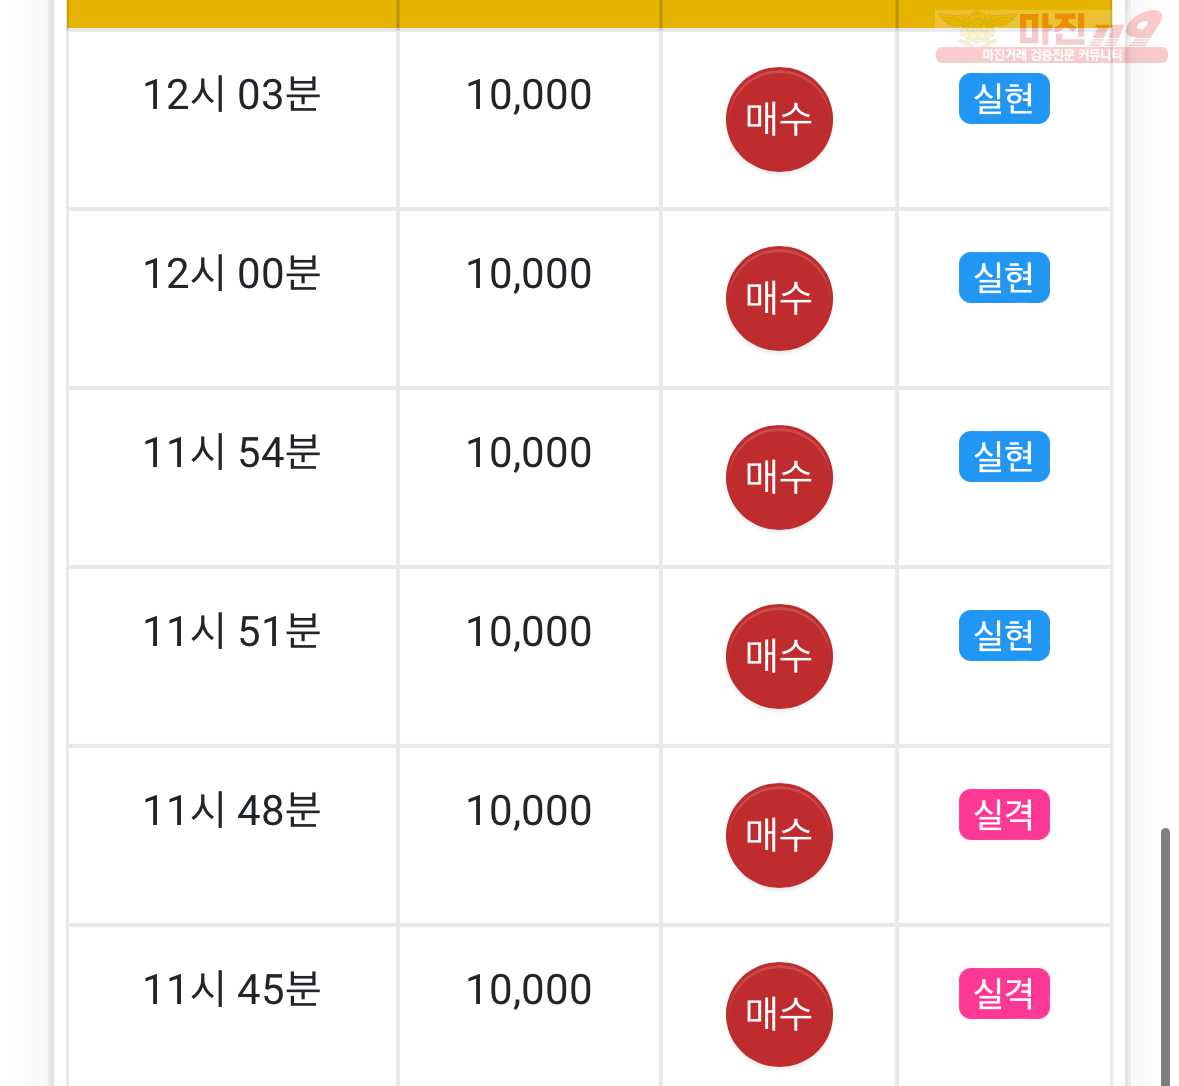The width and height of the screenshot is (1179, 1086).
Task: Select the 11시 54분 time cell
Action: (232, 478)
